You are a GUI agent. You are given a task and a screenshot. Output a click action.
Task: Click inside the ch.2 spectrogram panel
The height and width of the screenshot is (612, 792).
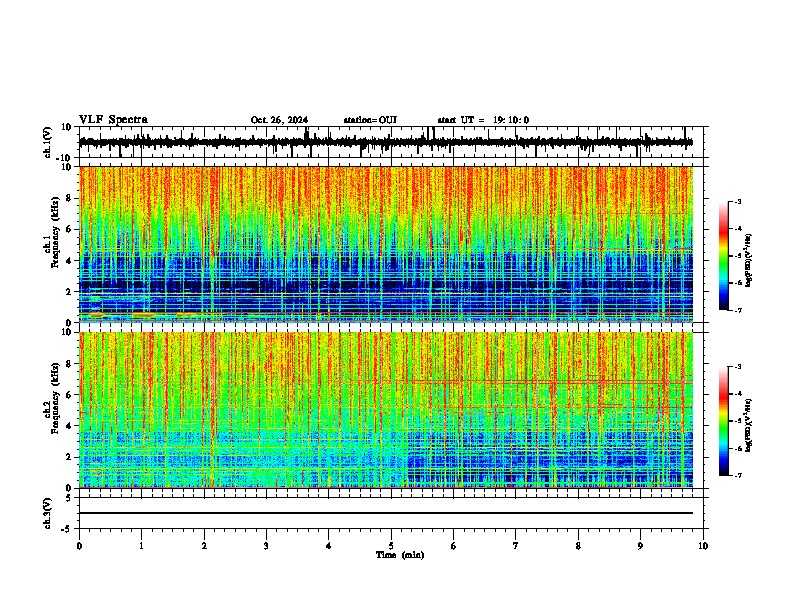coord(385,410)
